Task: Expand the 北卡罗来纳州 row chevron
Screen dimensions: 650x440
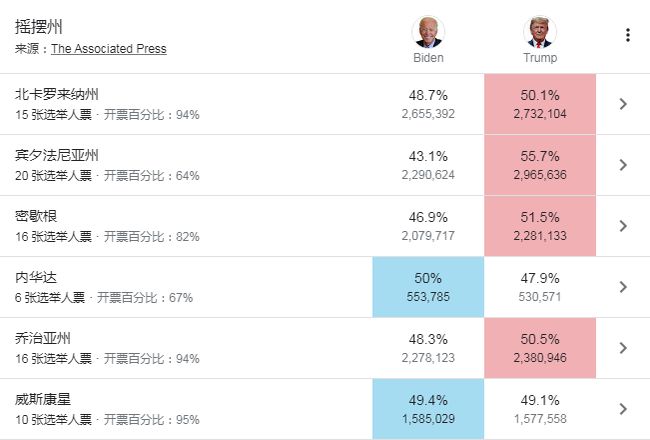Action: 623,104
